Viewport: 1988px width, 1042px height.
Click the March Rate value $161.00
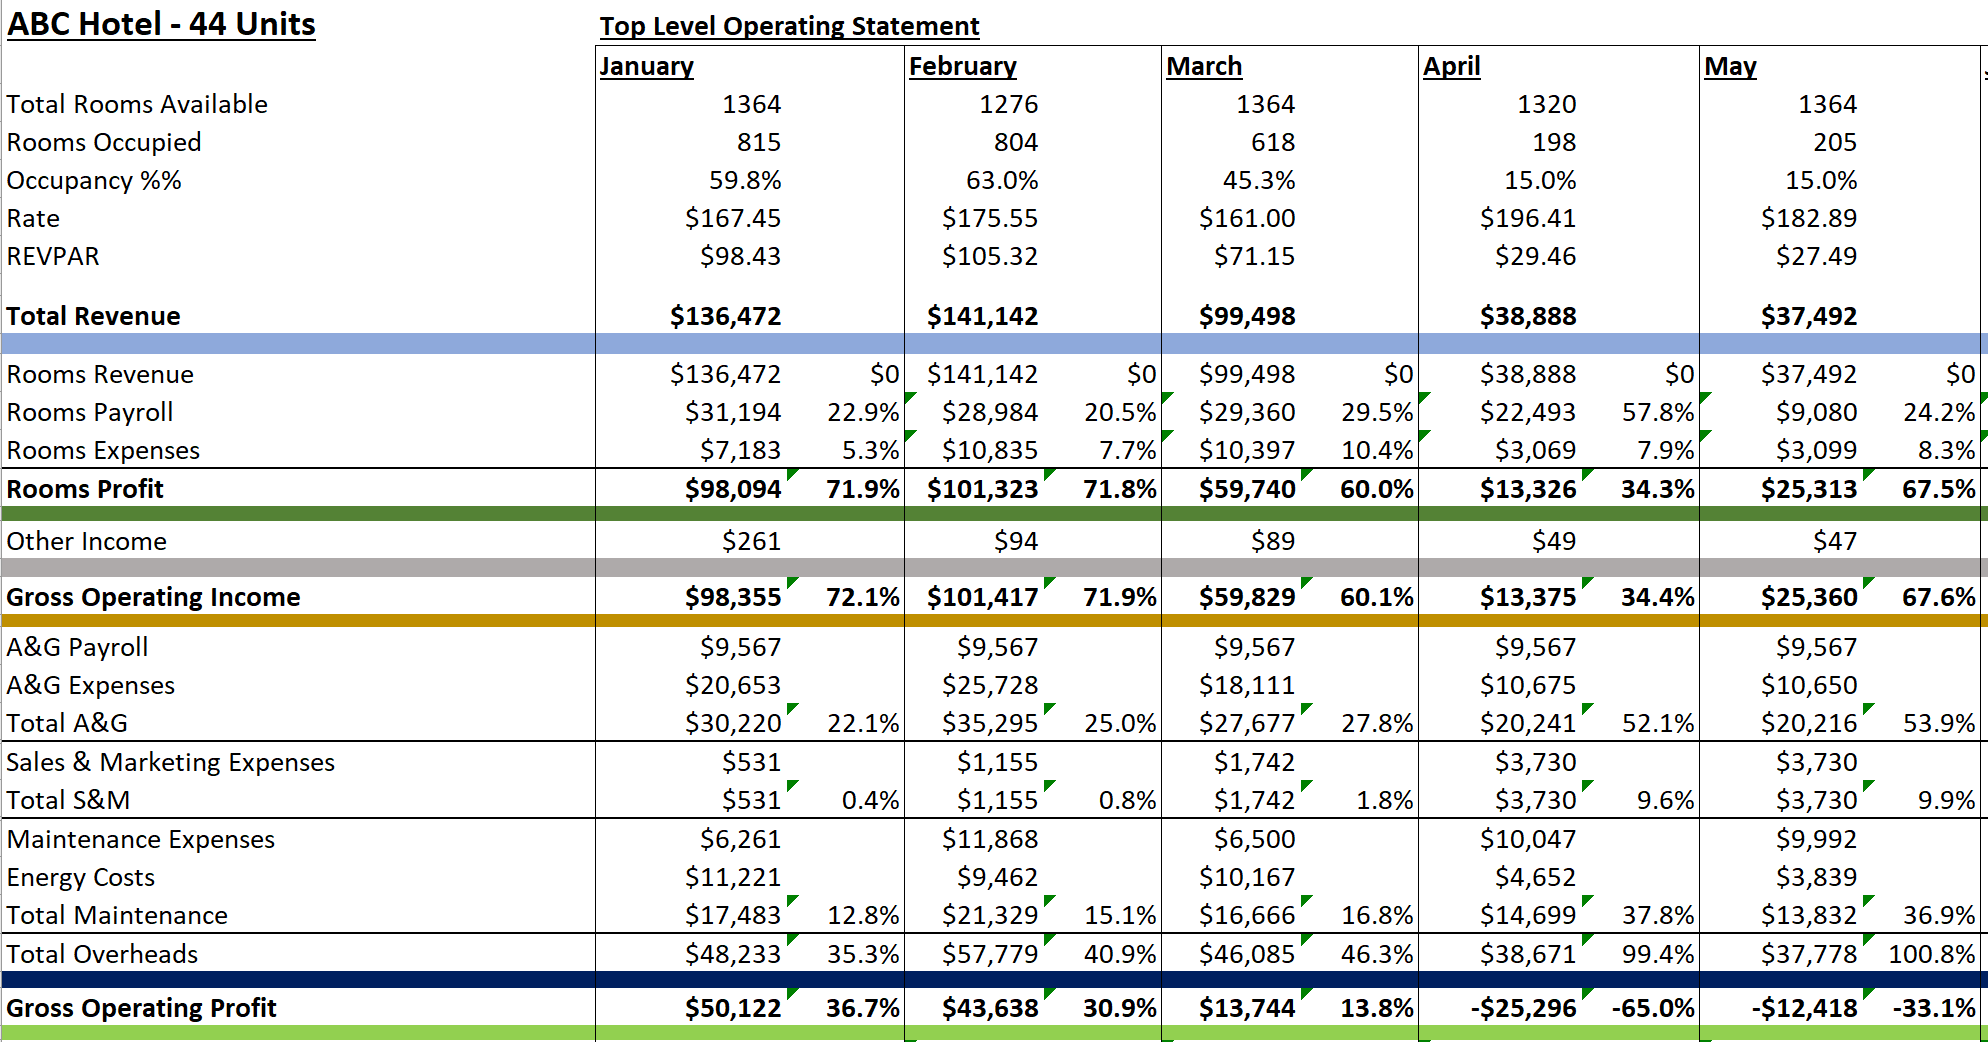click(x=1245, y=218)
